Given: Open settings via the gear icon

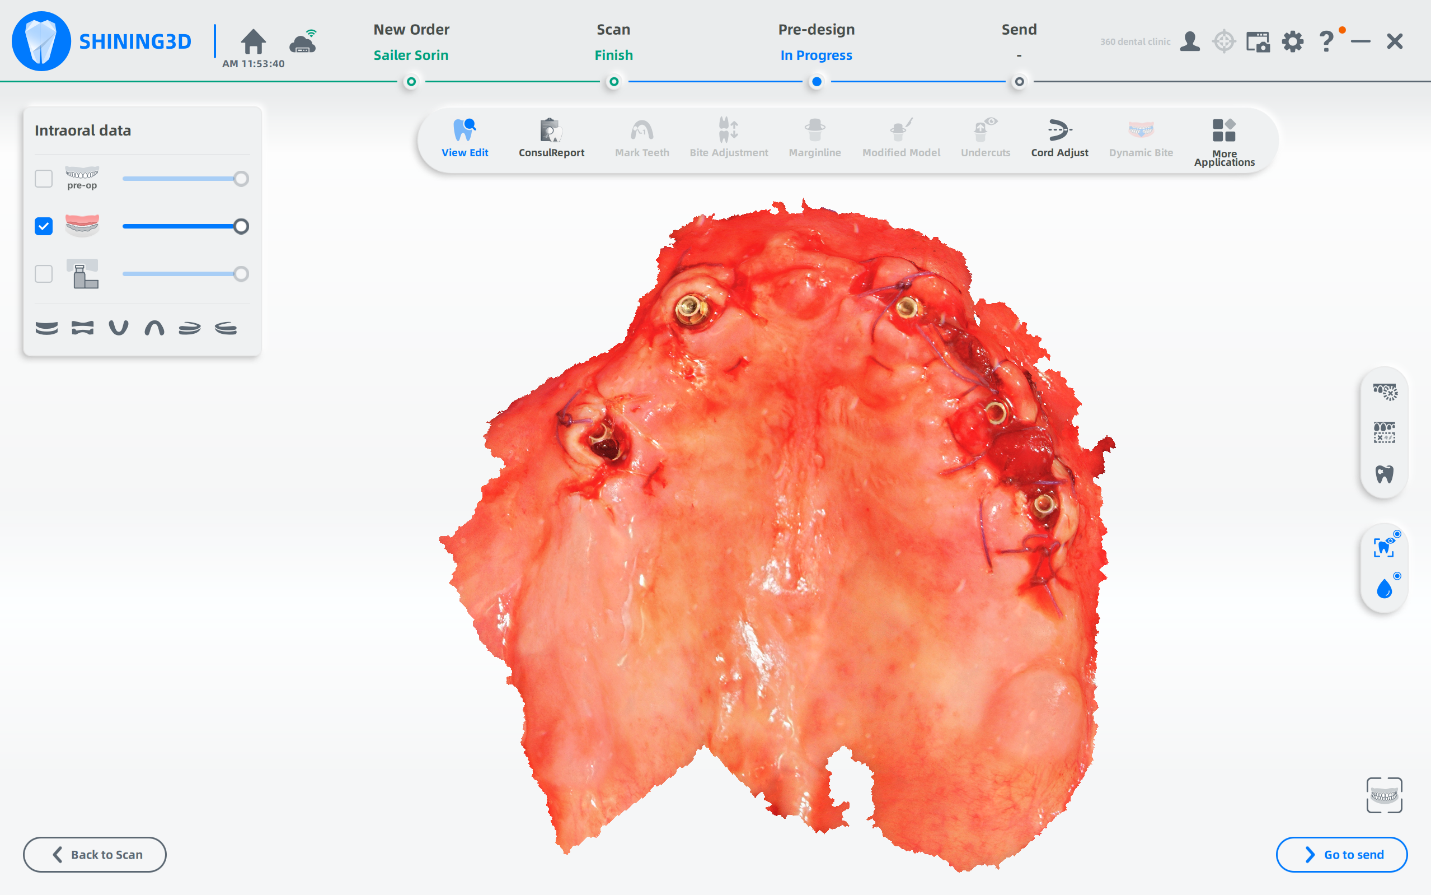Looking at the screenshot, I should [1293, 42].
